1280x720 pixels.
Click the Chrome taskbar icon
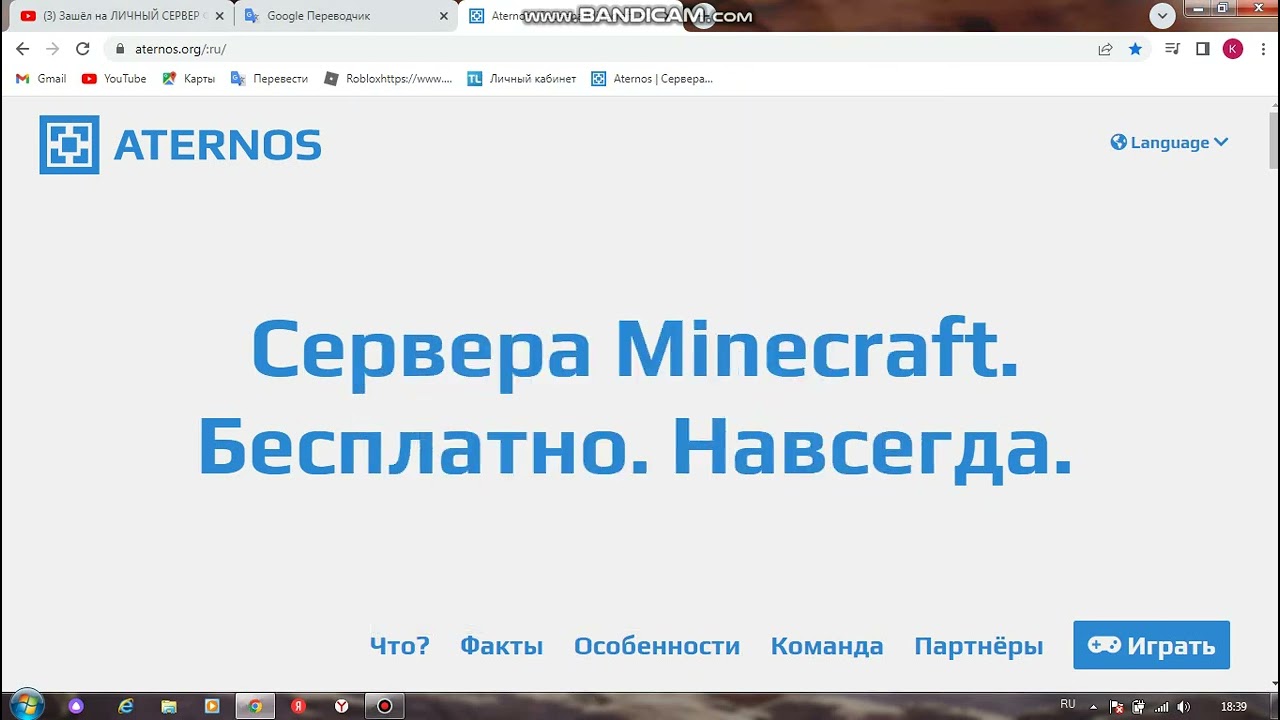coord(255,706)
